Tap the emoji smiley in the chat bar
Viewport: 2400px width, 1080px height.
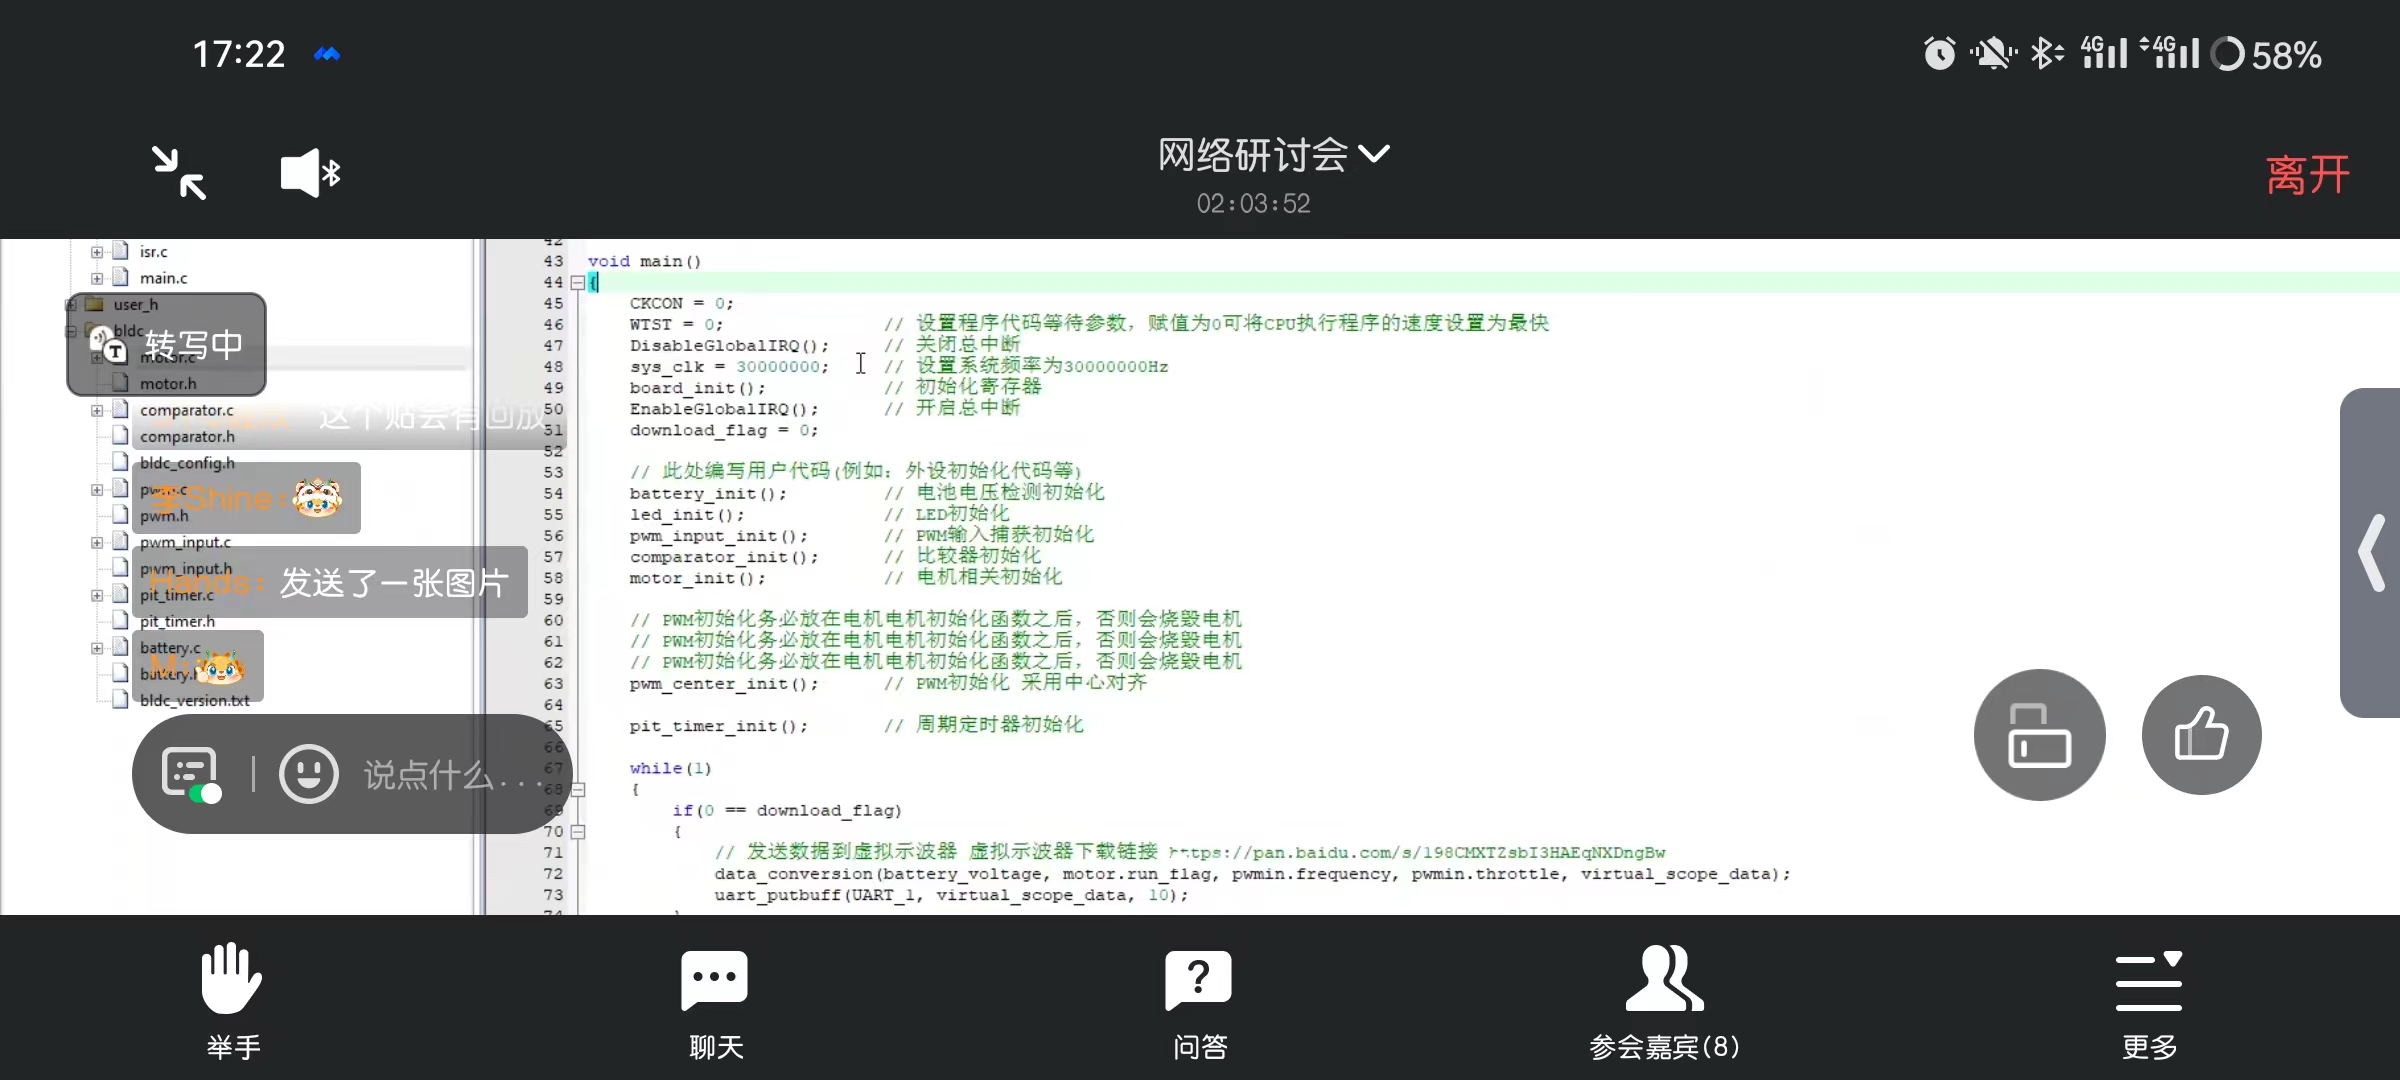pyautogui.click(x=308, y=774)
